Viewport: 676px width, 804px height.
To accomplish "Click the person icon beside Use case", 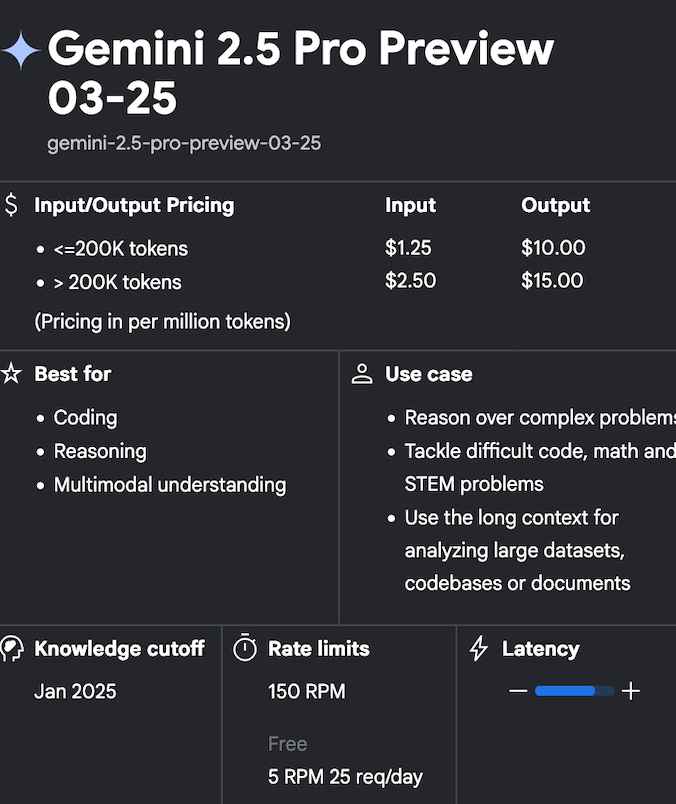I will click(x=362, y=374).
